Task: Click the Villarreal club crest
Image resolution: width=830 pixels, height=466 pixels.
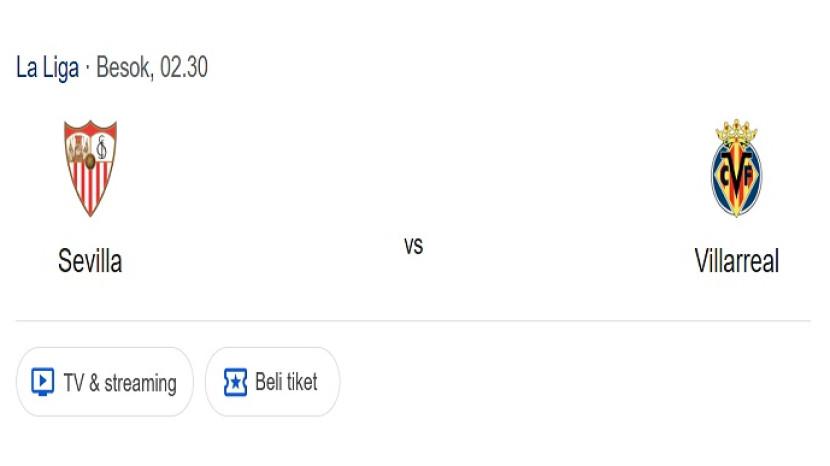Action: click(736, 168)
